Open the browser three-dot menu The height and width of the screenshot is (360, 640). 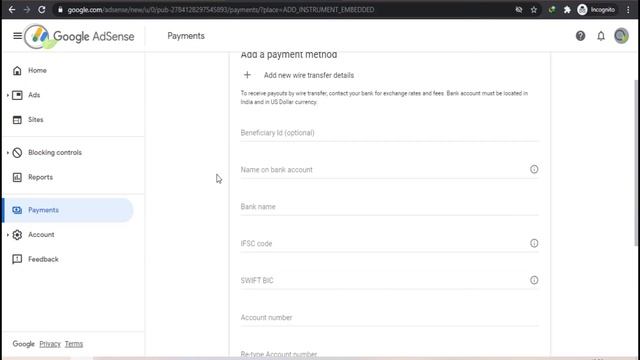[628, 10]
